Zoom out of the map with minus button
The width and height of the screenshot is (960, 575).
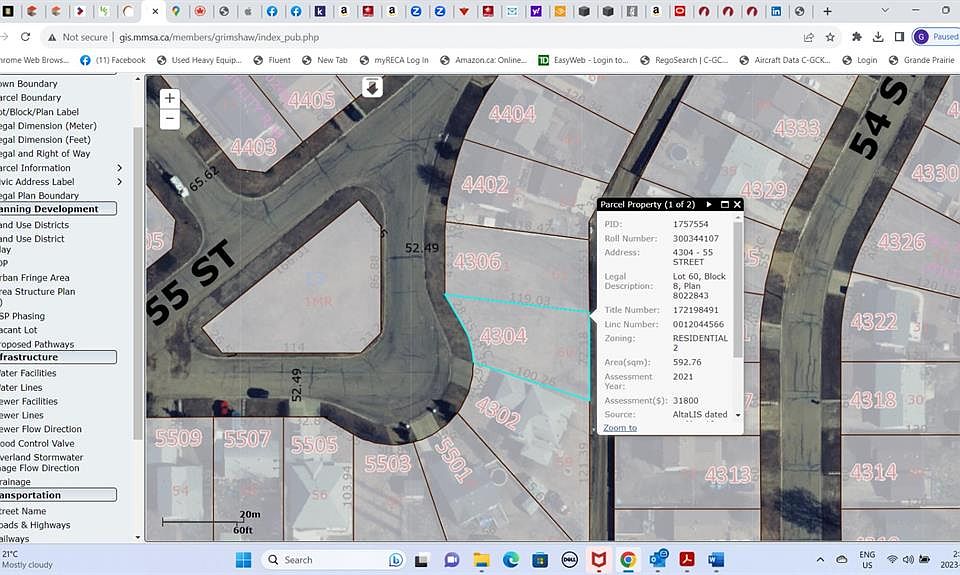(x=170, y=119)
